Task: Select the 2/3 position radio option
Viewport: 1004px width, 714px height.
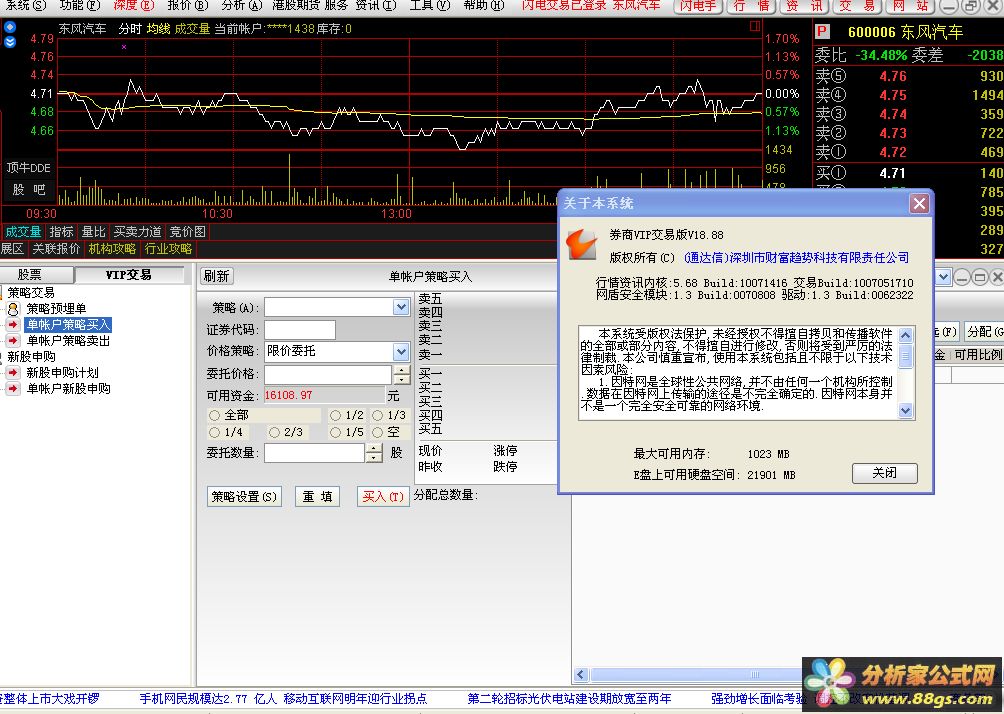Action: click(x=274, y=432)
